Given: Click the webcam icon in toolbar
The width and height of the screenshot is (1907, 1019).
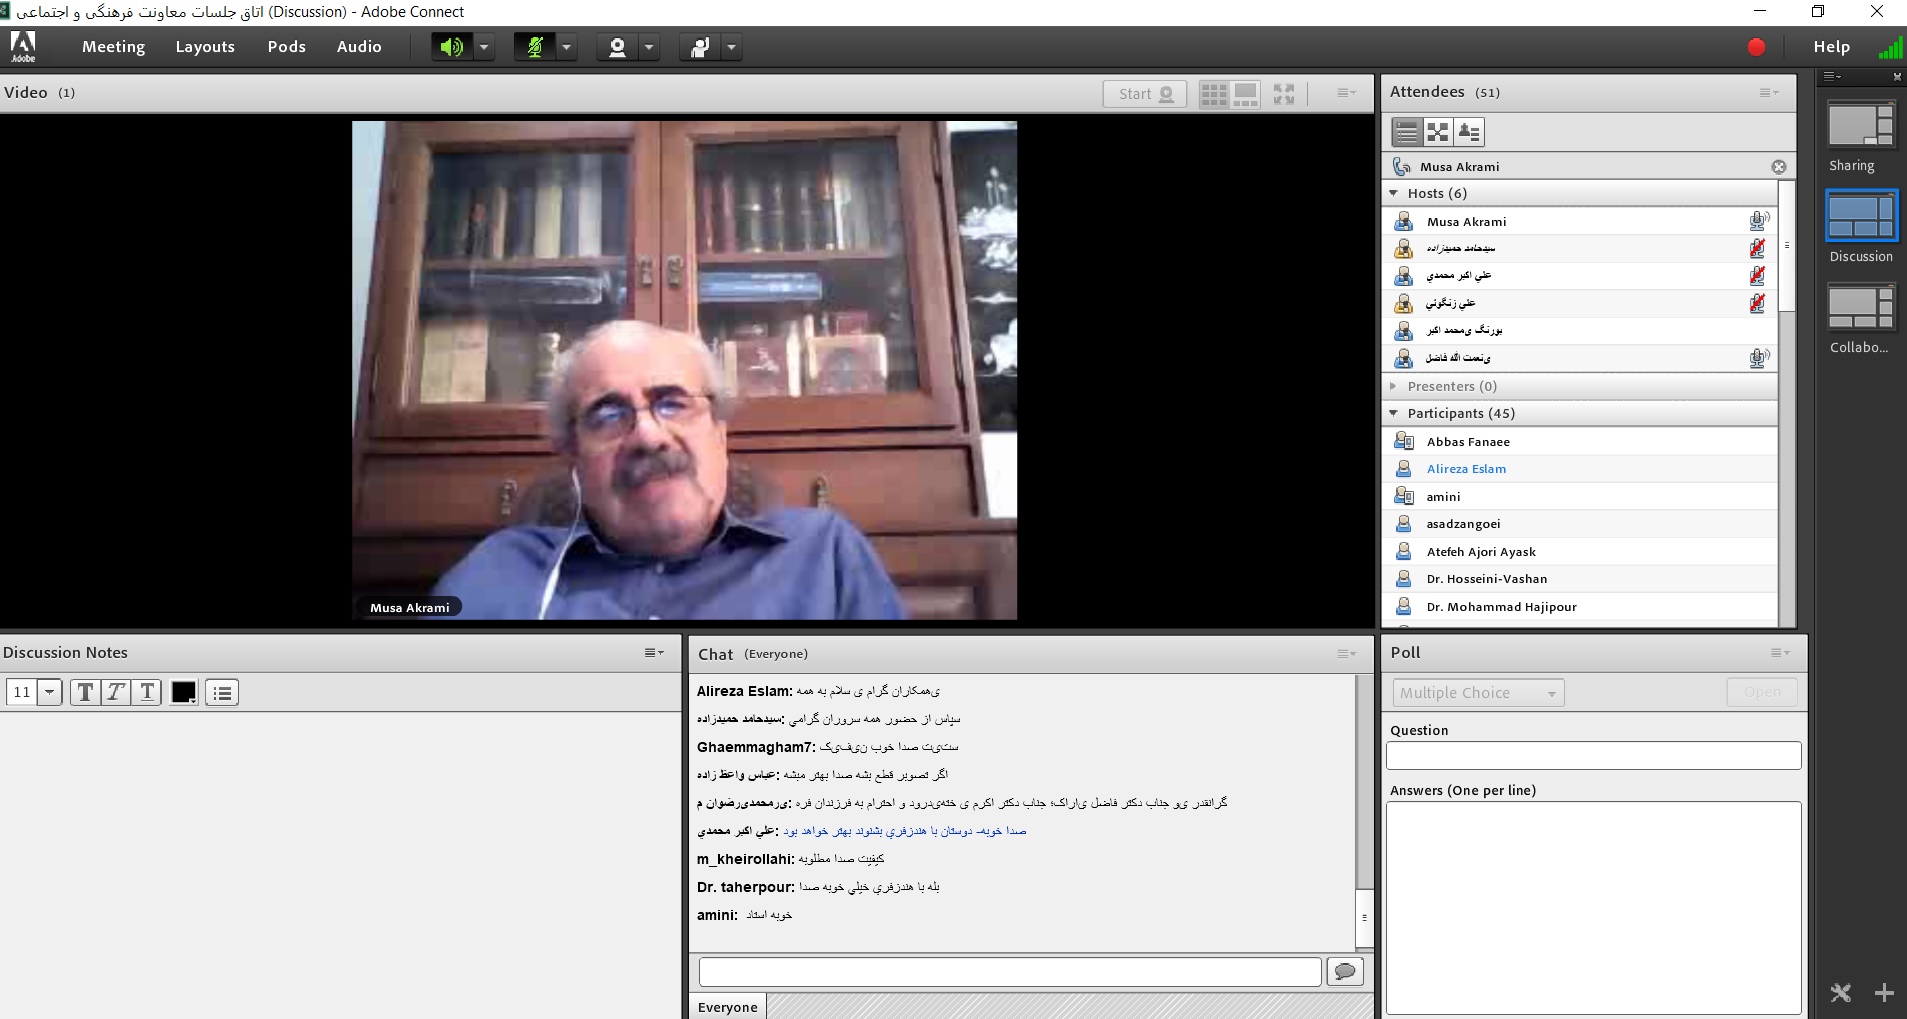Looking at the screenshot, I should point(617,47).
